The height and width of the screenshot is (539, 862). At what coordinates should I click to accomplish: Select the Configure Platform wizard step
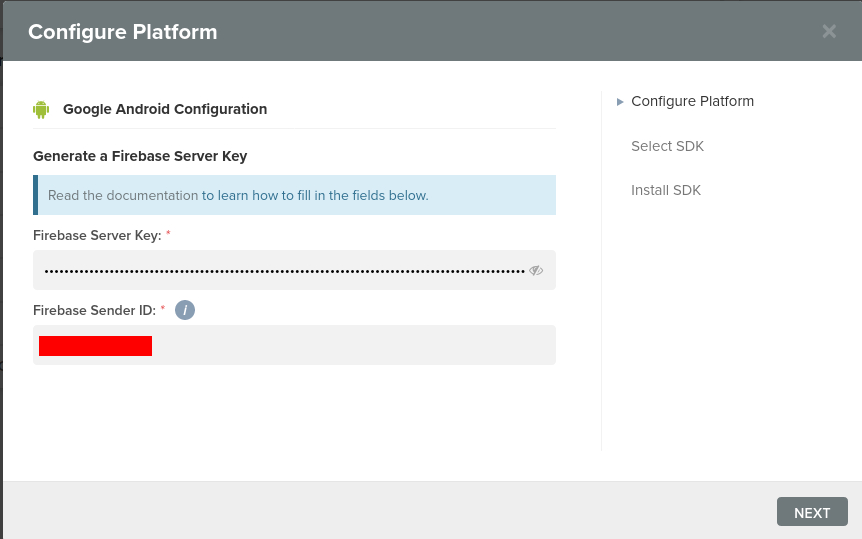click(692, 101)
